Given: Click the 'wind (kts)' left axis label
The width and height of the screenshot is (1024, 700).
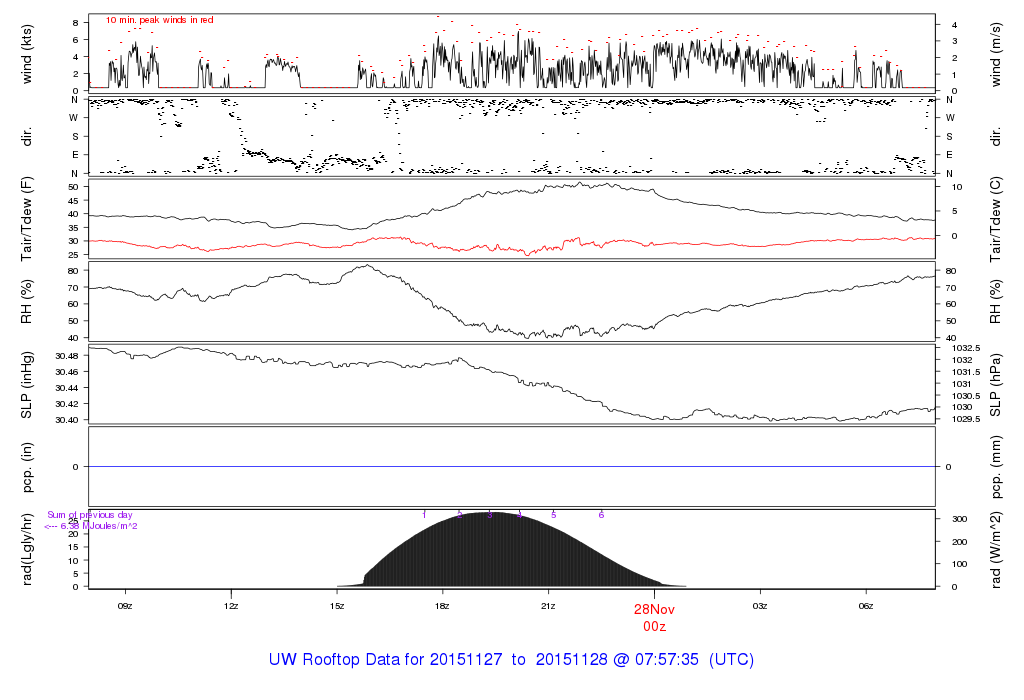Looking at the screenshot, I should click(x=28, y=52).
